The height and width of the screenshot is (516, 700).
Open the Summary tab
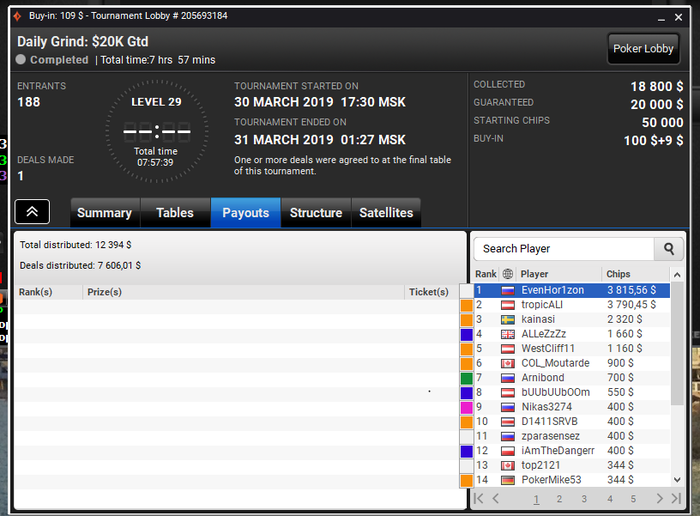104,213
